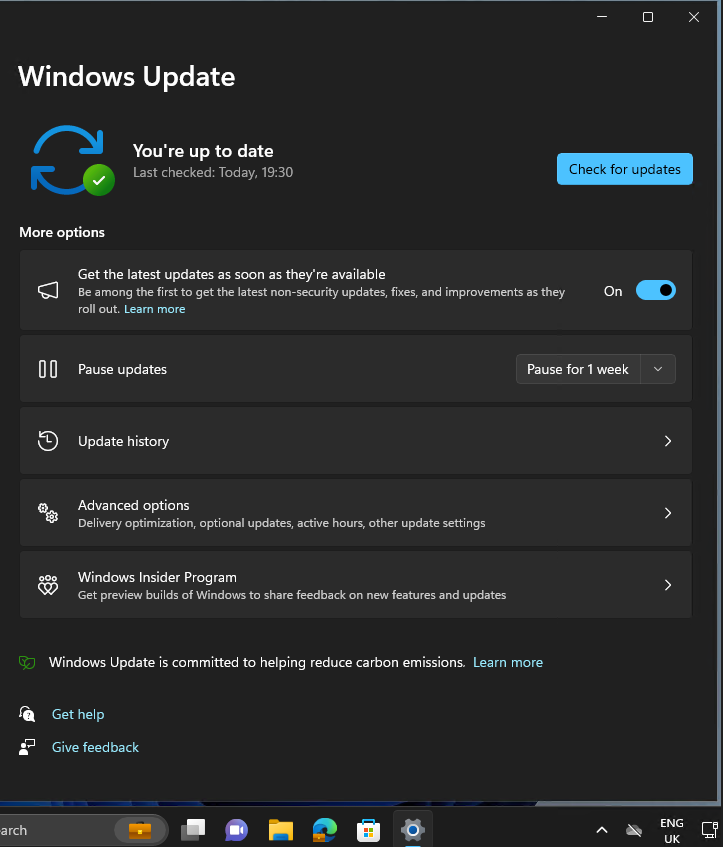Click the carbon emissions leaf icon

tap(27, 662)
